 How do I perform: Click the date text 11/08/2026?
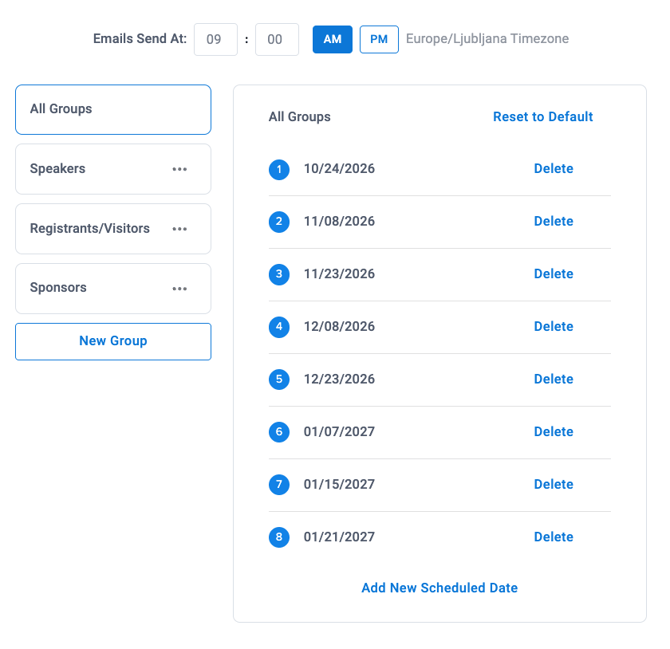pos(339,221)
